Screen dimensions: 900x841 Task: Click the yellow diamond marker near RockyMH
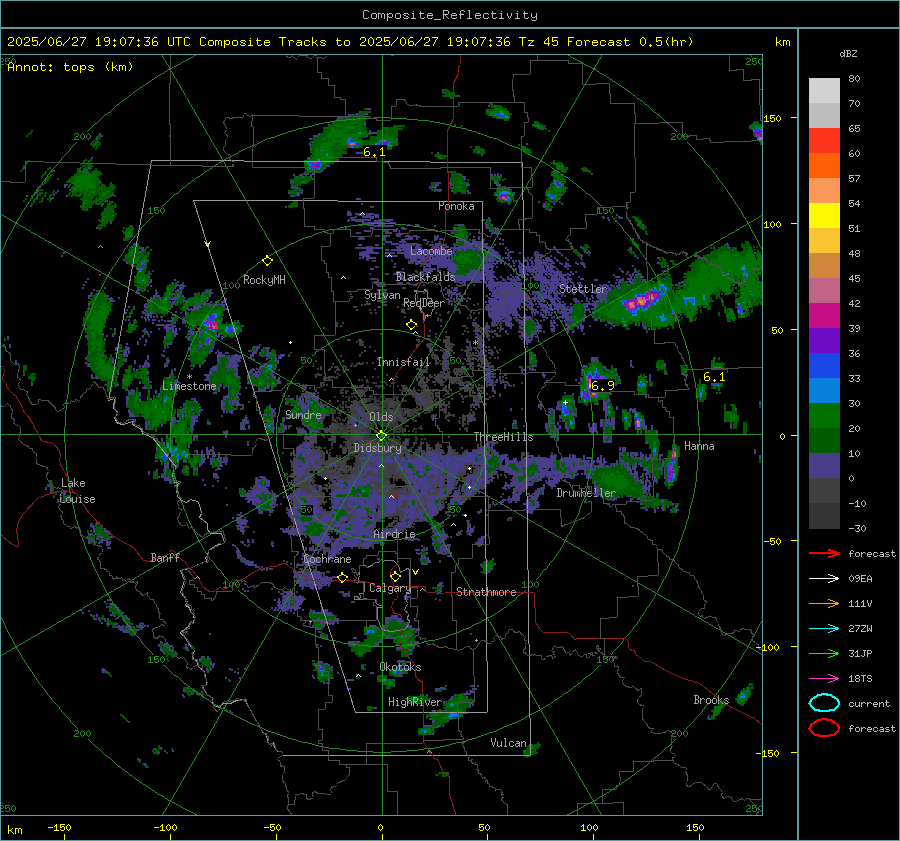267,261
